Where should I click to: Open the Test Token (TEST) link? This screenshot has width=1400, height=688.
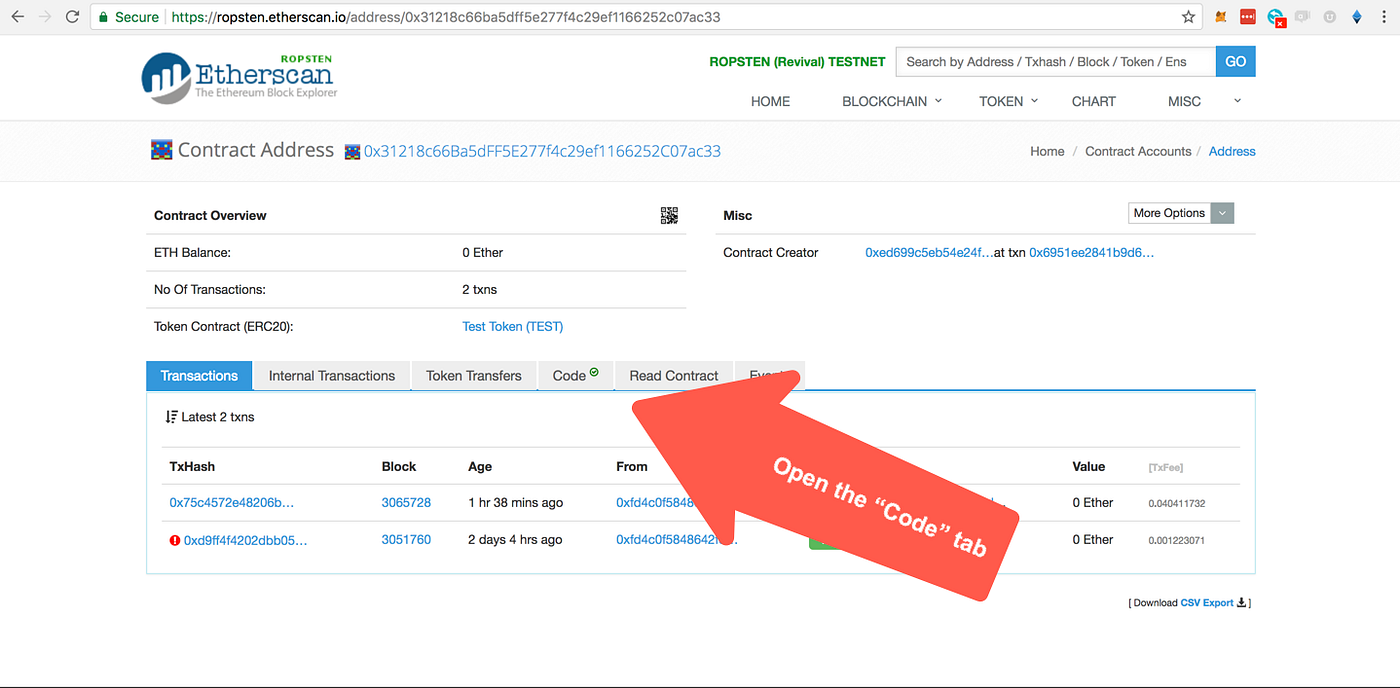[x=512, y=327]
